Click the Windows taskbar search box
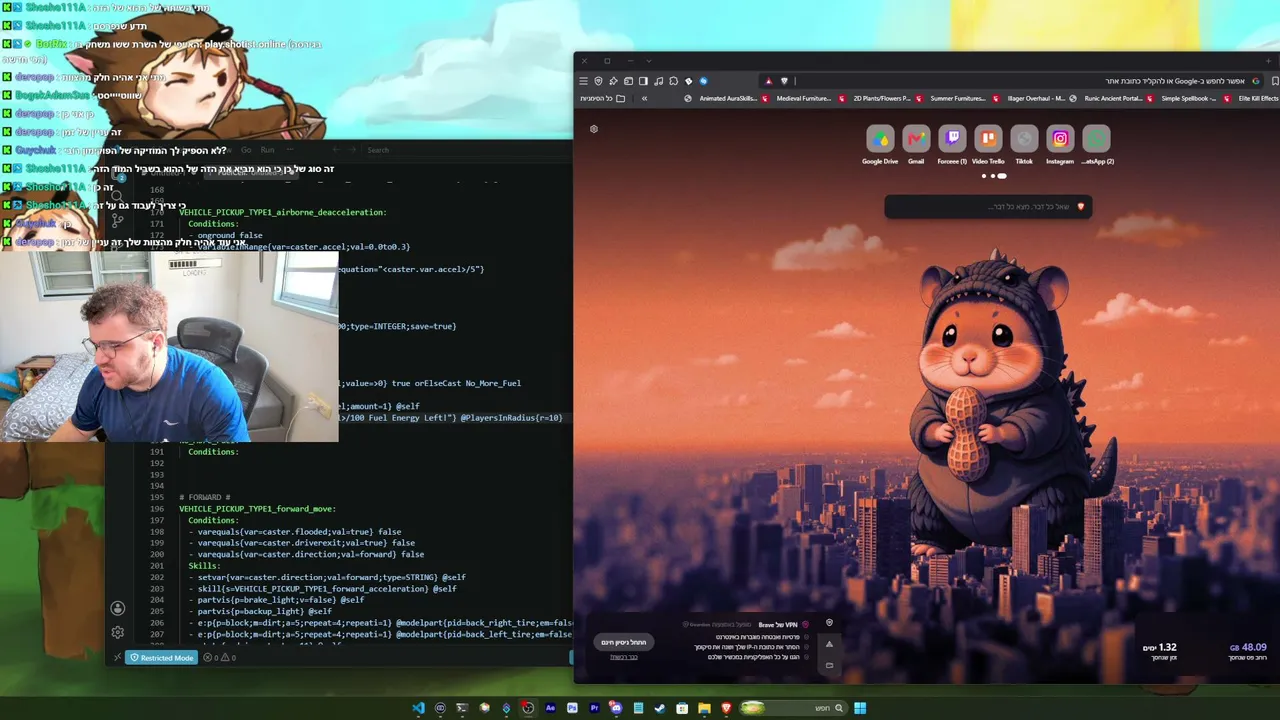 (793, 708)
